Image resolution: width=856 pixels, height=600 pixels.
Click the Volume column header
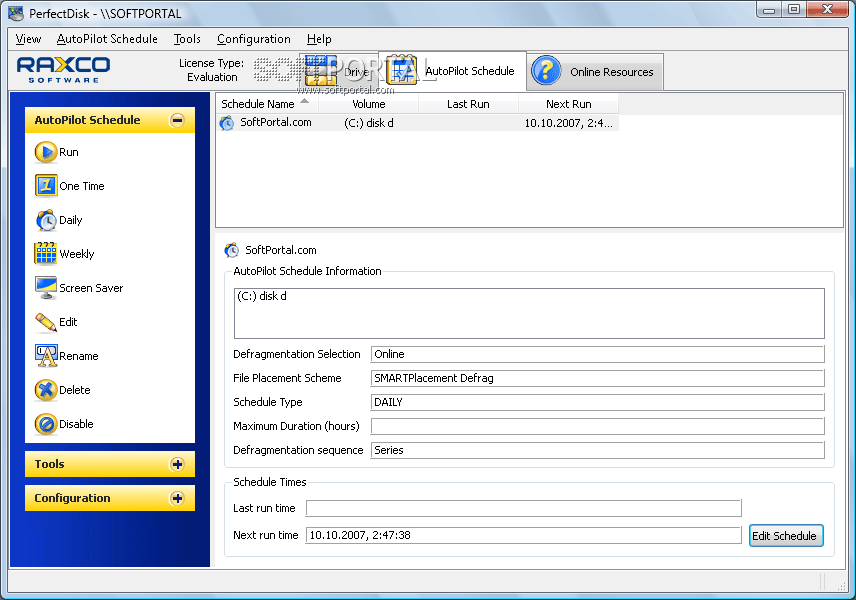(368, 104)
